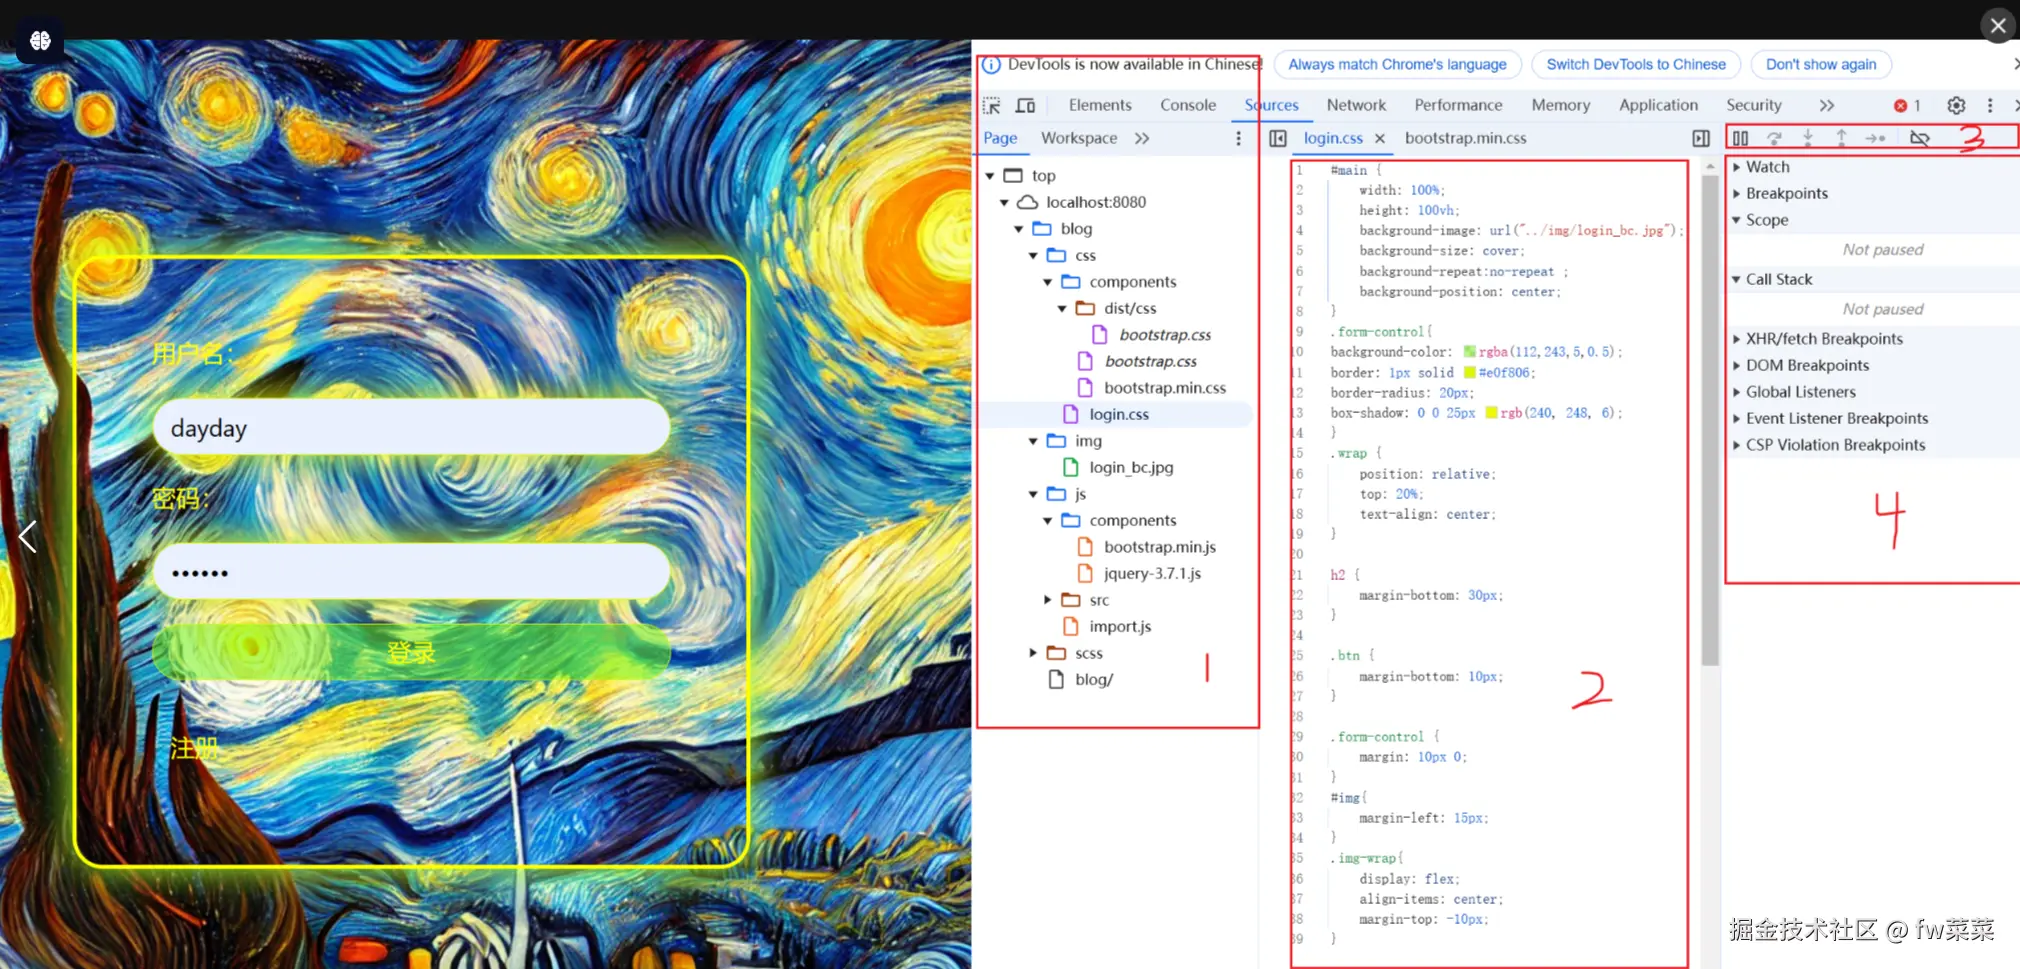
Task: Collapse the Scope section
Action: click(1737, 220)
